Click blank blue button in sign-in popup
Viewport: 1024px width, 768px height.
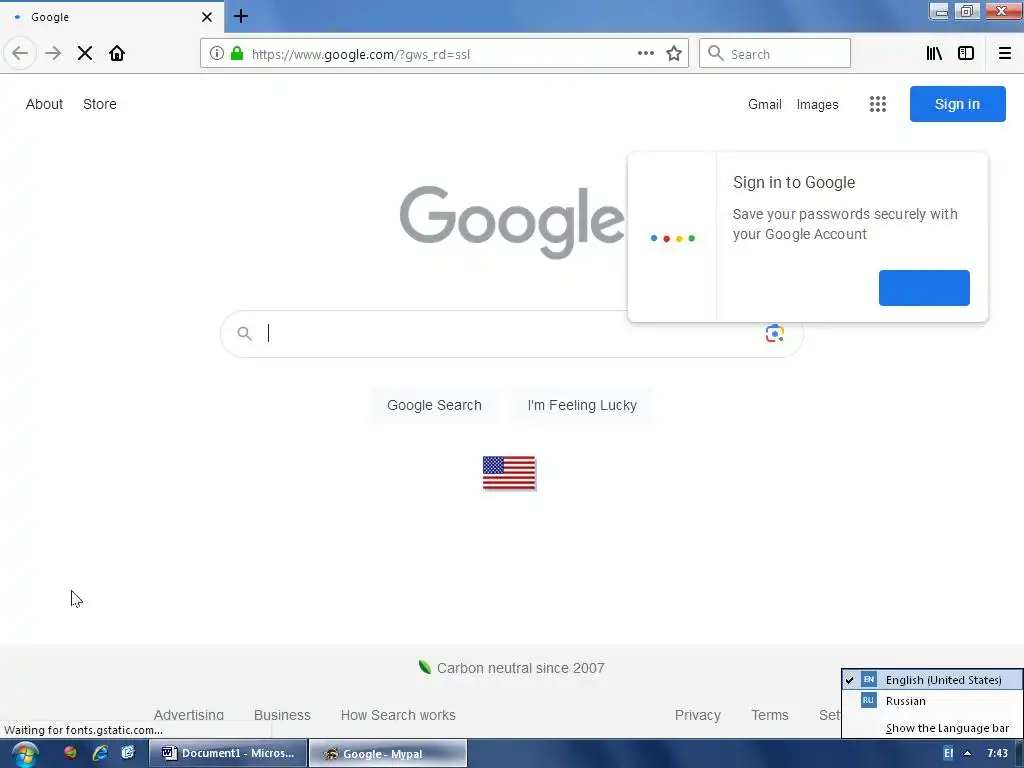tap(924, 287)
